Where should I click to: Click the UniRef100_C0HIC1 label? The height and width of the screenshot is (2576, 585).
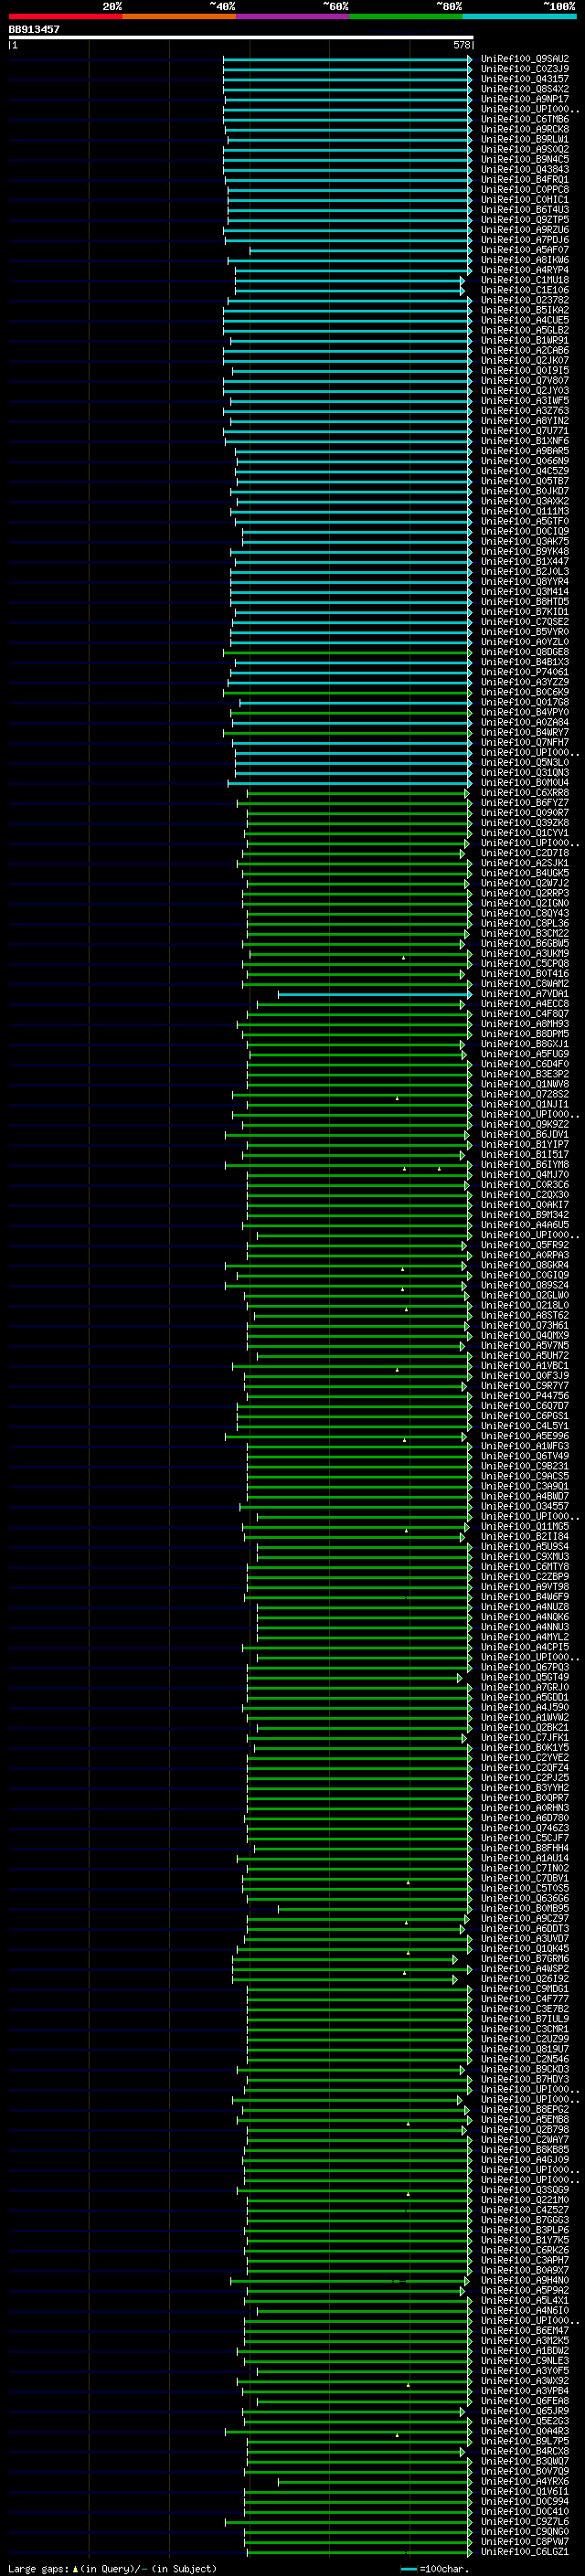coord(525,199)
